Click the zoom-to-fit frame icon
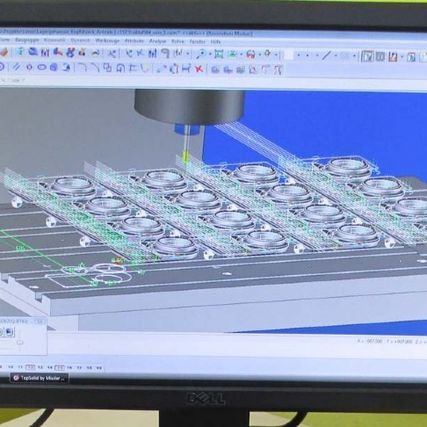 (x=219, y=54)
